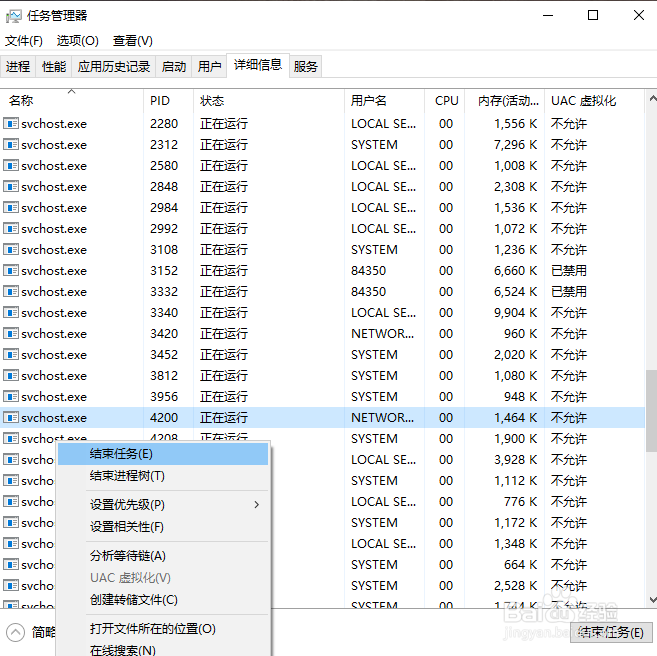
Task: Click process icon of svchost.exe PID 3956
Action: [11, 396]
